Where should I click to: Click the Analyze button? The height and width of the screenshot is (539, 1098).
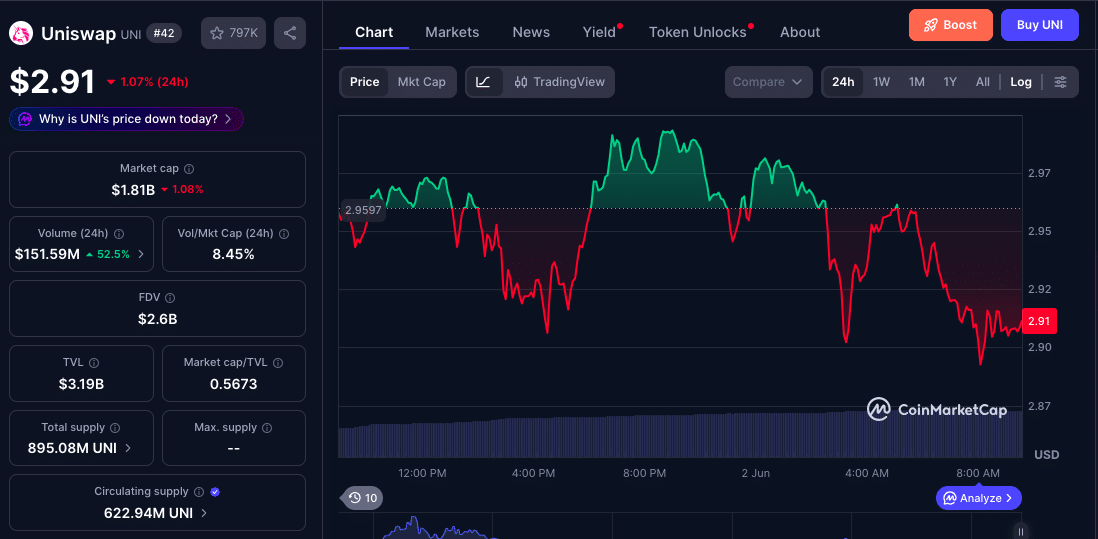click(978, 498)
